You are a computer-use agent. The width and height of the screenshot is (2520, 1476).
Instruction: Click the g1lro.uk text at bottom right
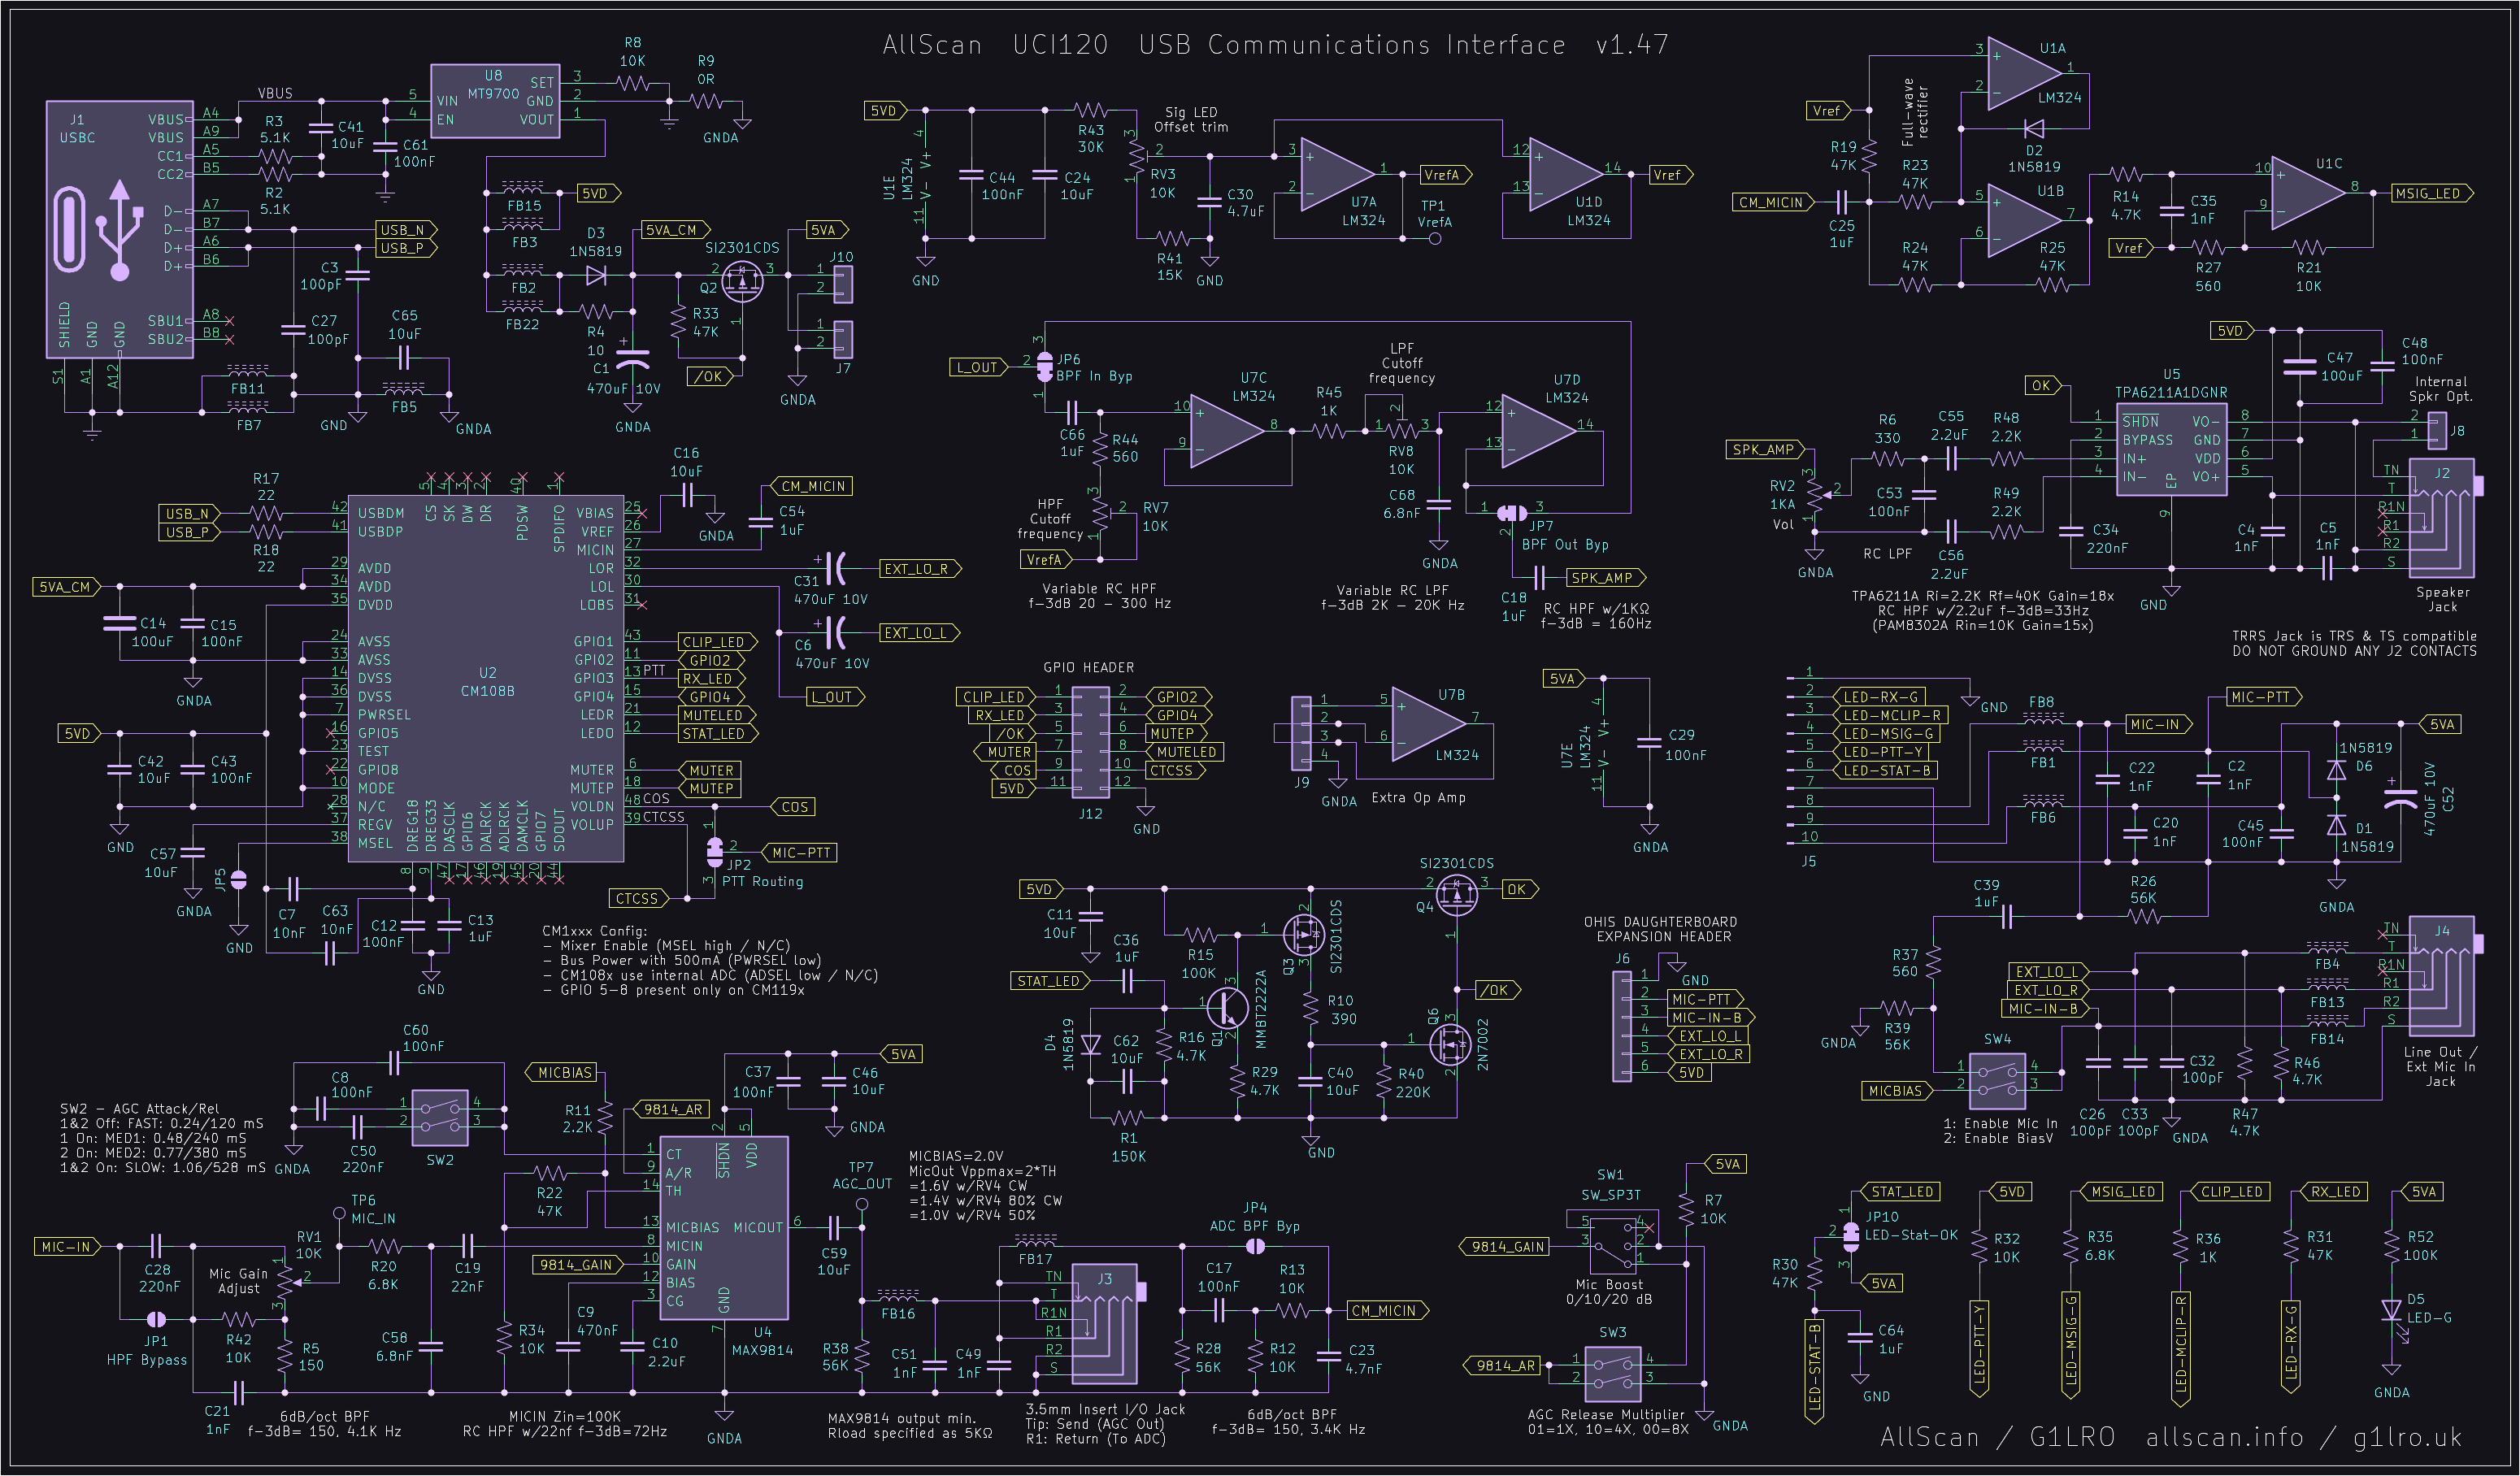(2407, 1437)
